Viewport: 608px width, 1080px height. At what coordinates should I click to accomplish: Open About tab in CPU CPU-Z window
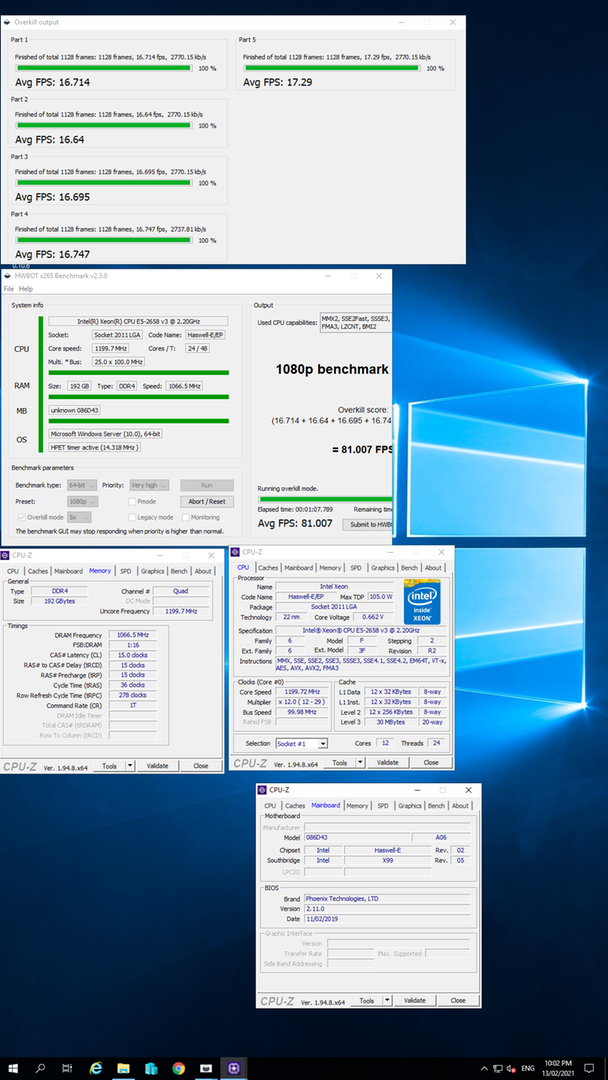(x=433, y=568)
